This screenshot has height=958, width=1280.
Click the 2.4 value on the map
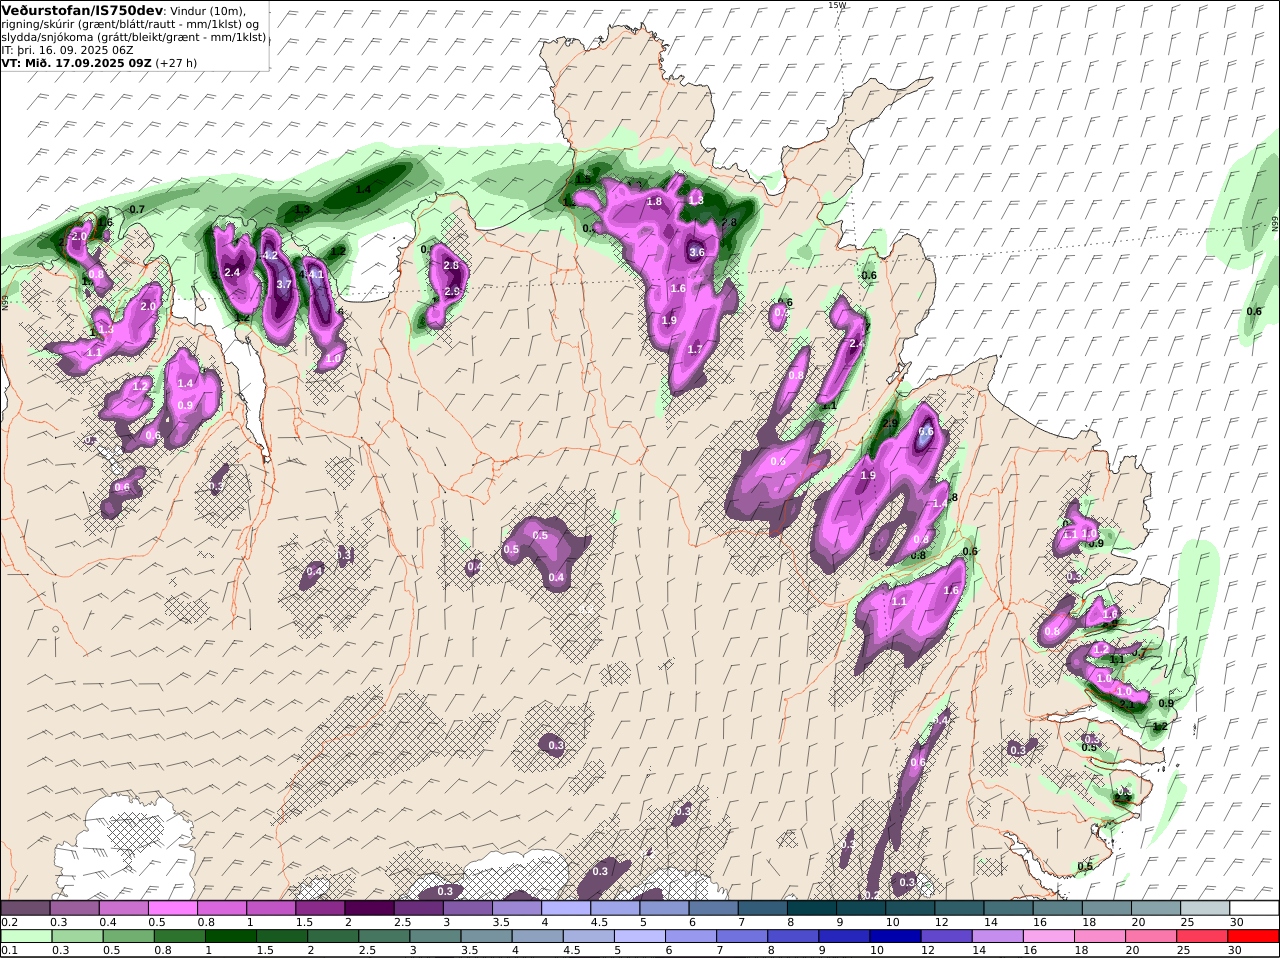point(233,272)
